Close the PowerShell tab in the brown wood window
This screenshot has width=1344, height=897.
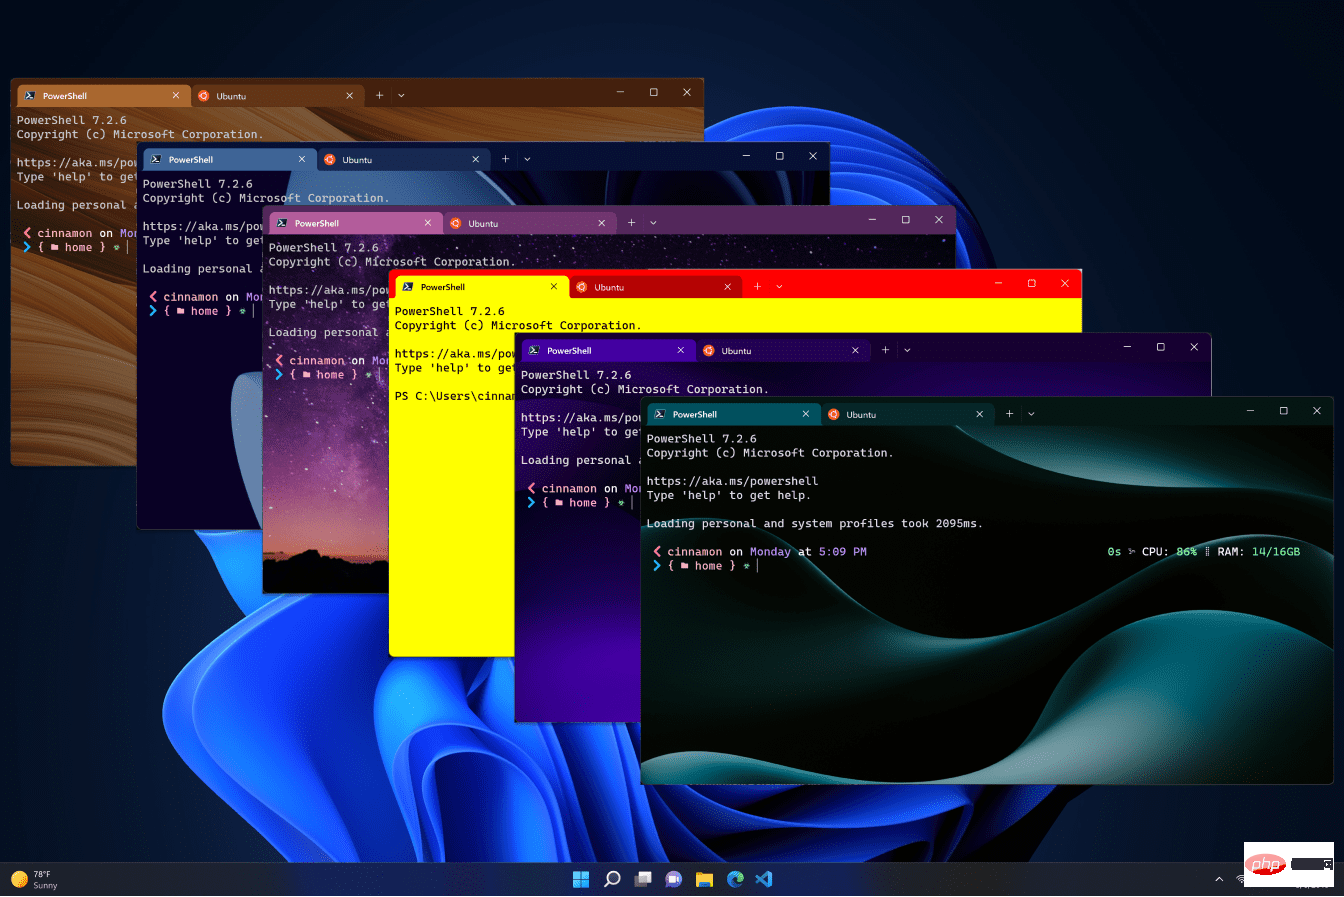pos(176,96)
